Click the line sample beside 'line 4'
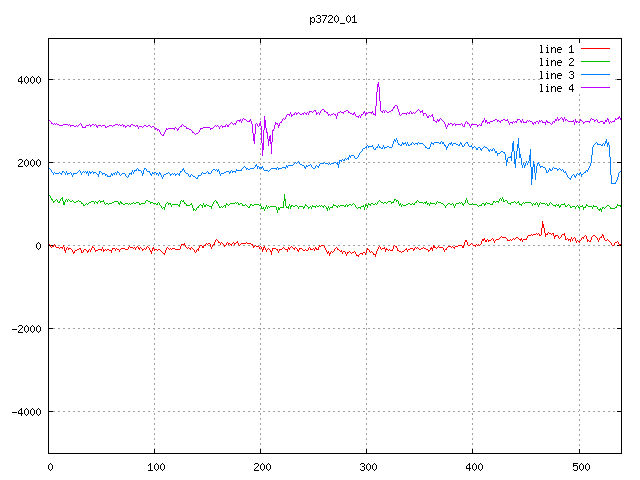The width and height of the screenshot is (640, 480). (596, 88)
